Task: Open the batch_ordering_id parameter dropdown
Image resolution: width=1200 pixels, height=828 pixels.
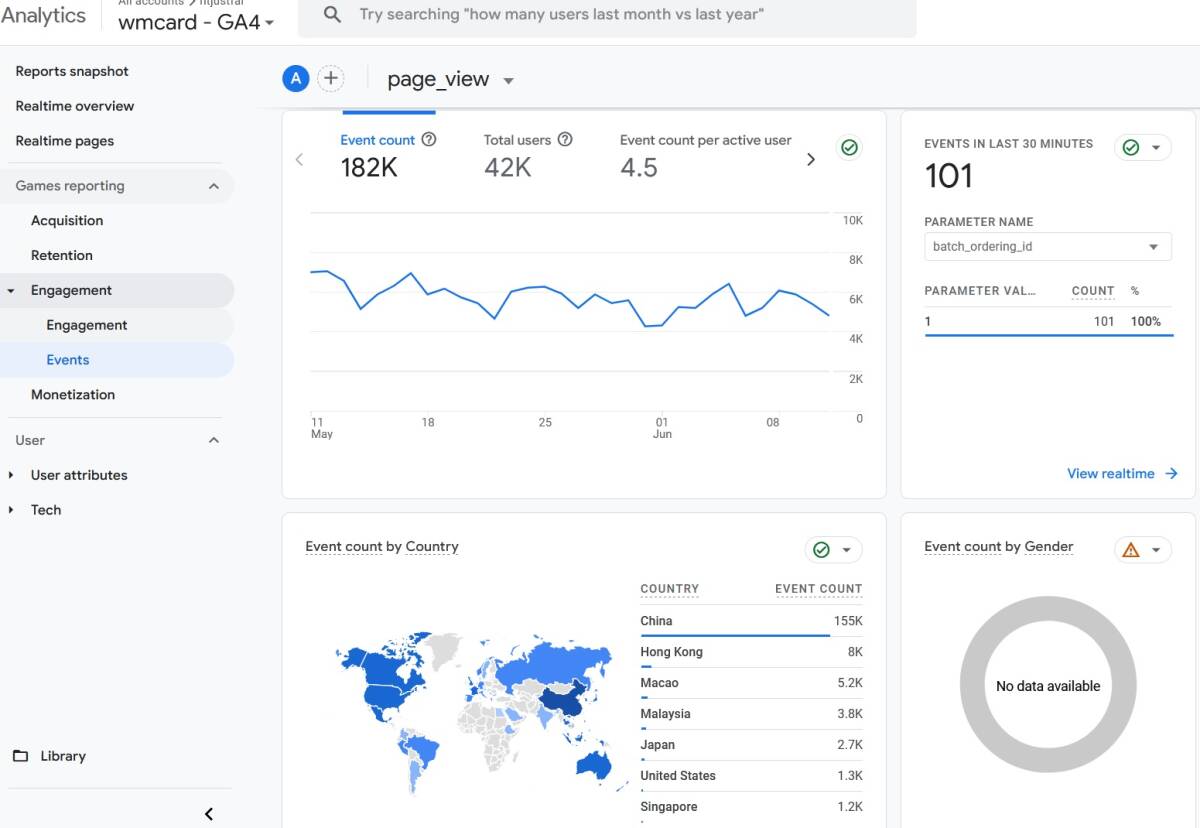Action: [1047, 246]
